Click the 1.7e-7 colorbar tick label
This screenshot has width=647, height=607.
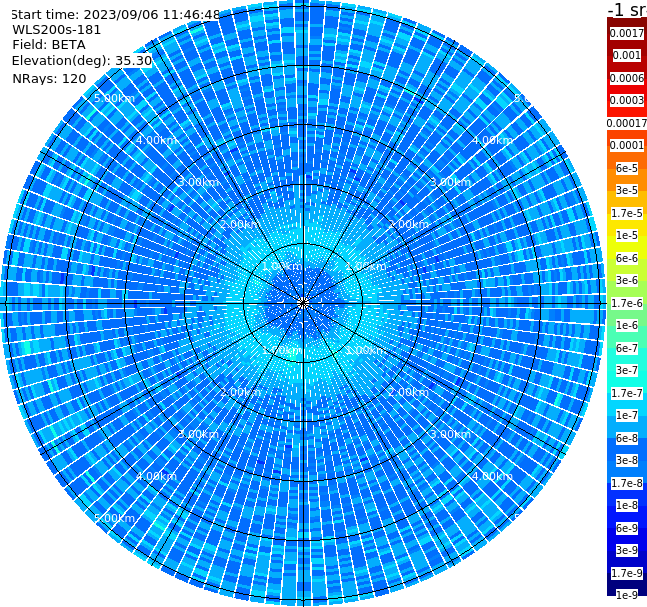point(627,393)
